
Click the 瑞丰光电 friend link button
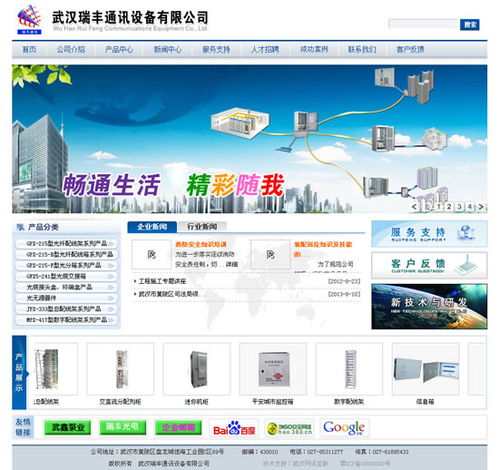point(123,427)
